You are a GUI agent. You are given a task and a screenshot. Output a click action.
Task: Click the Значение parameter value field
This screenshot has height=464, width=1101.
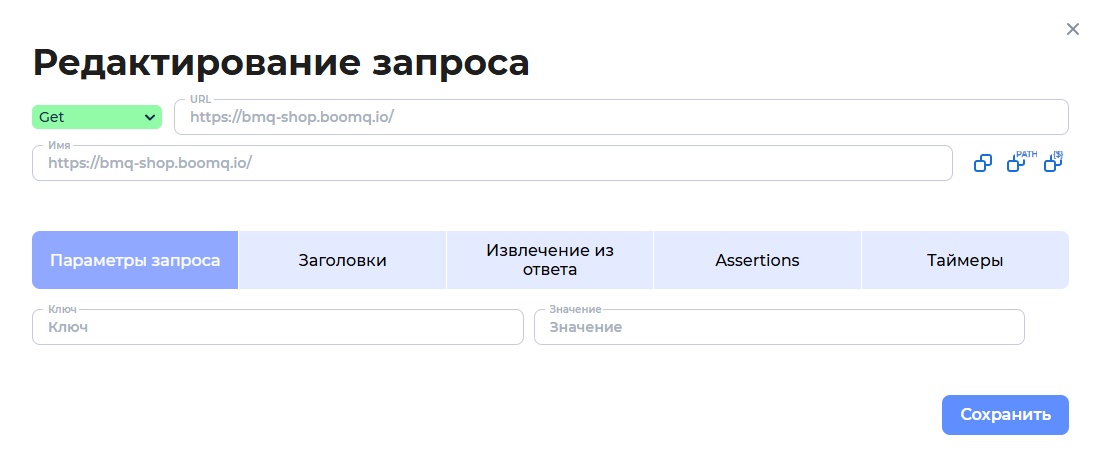point(778,327)
